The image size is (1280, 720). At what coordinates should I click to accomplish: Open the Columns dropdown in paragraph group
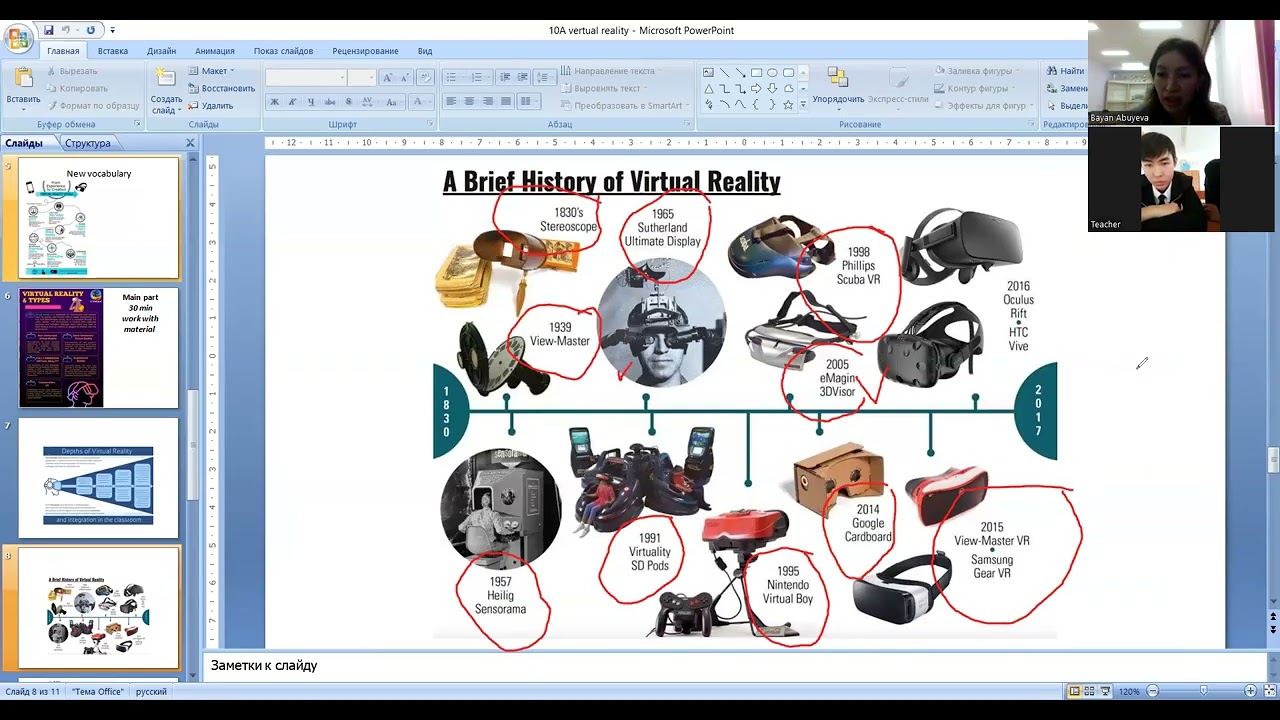[528, 102]
